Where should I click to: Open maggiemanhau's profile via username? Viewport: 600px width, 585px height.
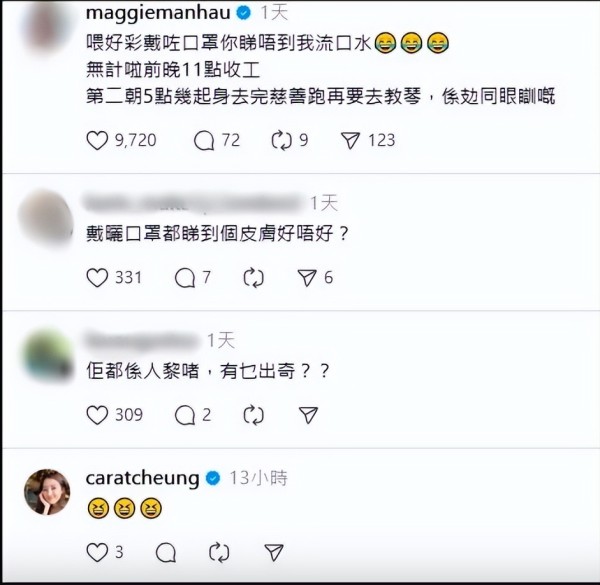pyautogui.click(x=158, y=13)
